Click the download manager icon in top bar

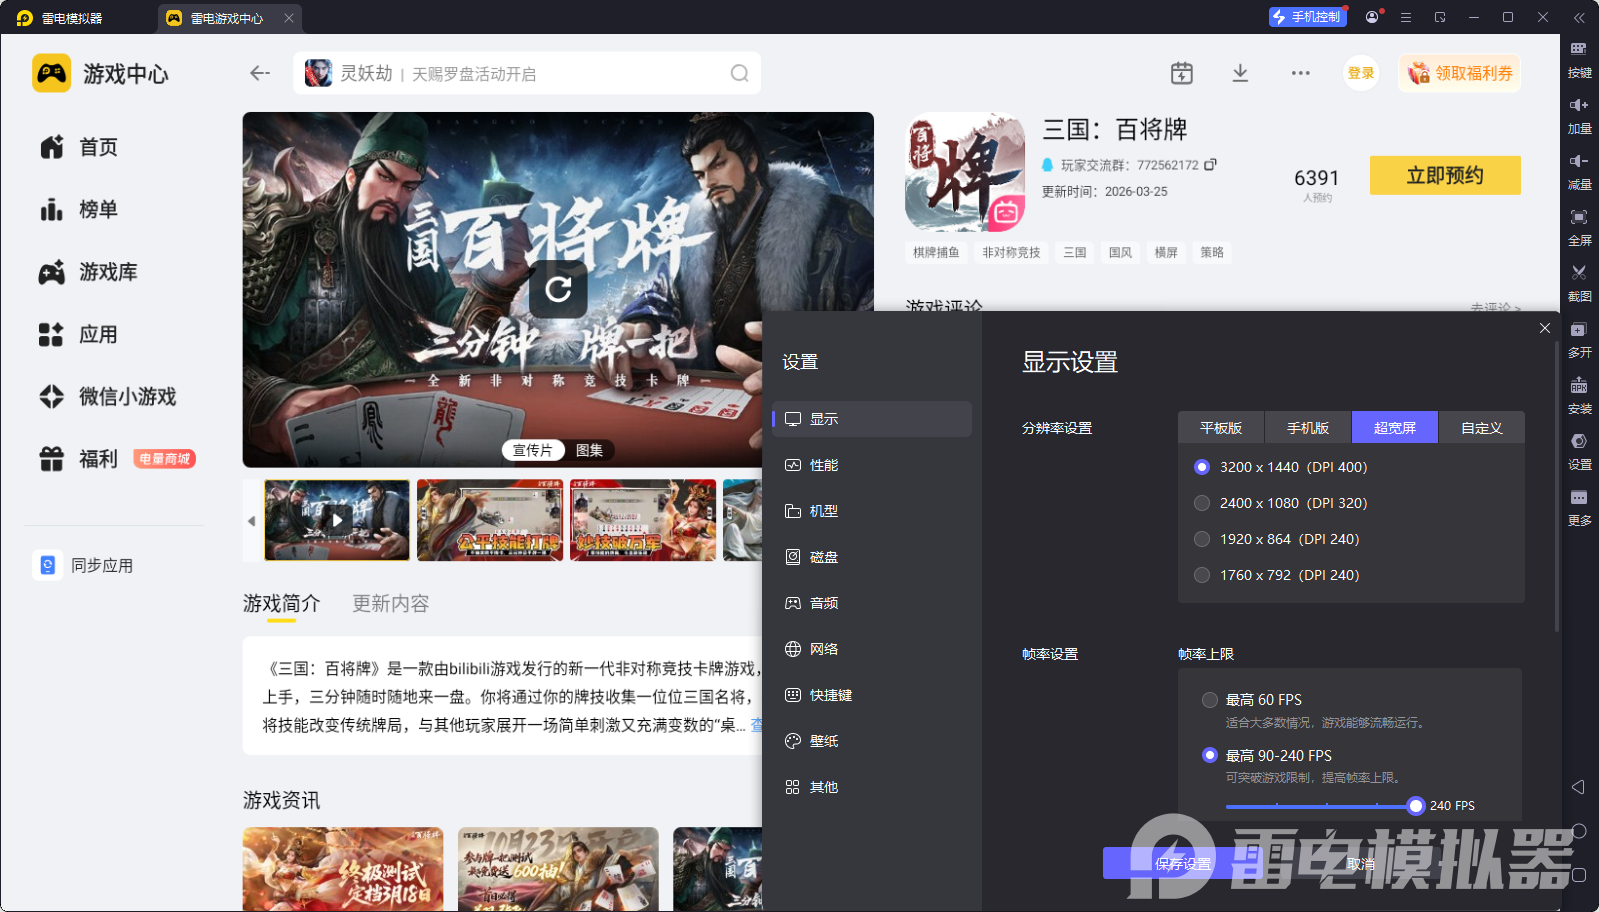1240,73
